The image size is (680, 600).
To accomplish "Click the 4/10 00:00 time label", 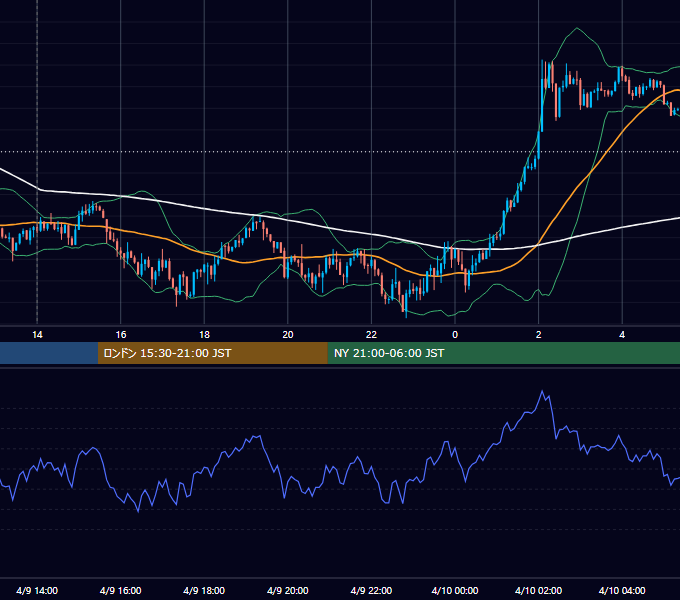I will [455, 590].
